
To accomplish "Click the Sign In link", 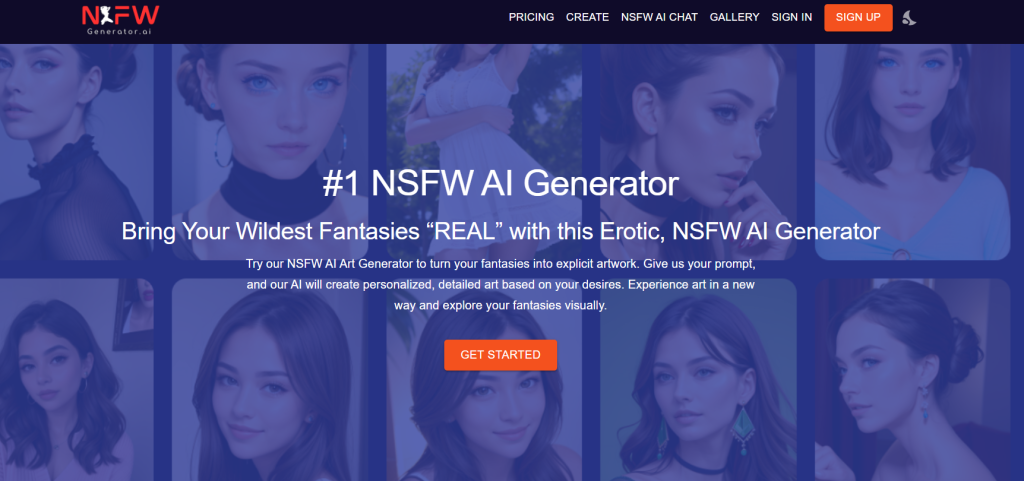I will coord(792,18).
